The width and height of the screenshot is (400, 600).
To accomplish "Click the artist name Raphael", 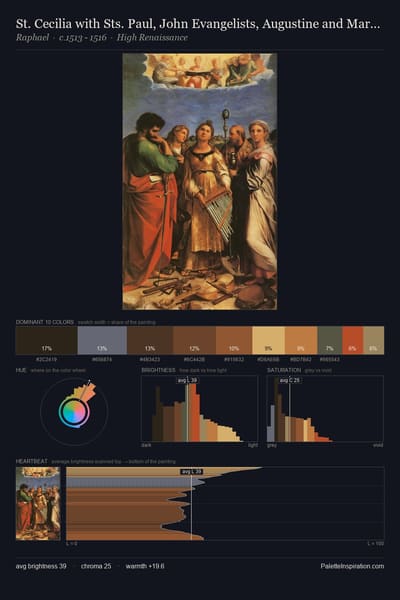I will (x=33, y=38).
